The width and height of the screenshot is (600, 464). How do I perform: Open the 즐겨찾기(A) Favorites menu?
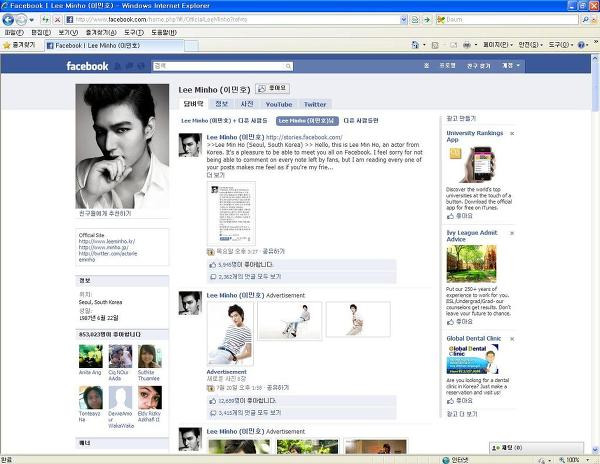[x=101, y=33]
